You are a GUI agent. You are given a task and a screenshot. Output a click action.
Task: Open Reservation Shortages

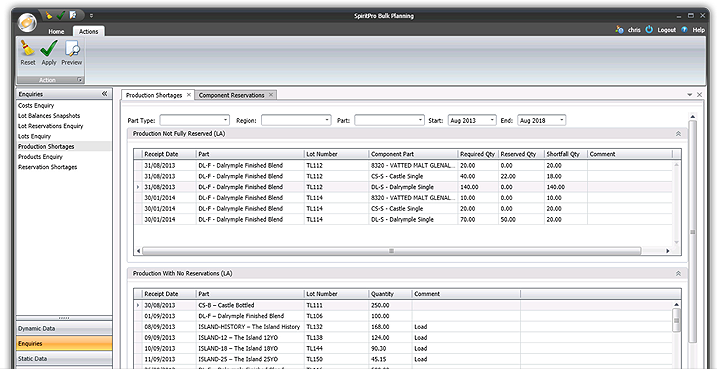[x=48, y=167]
